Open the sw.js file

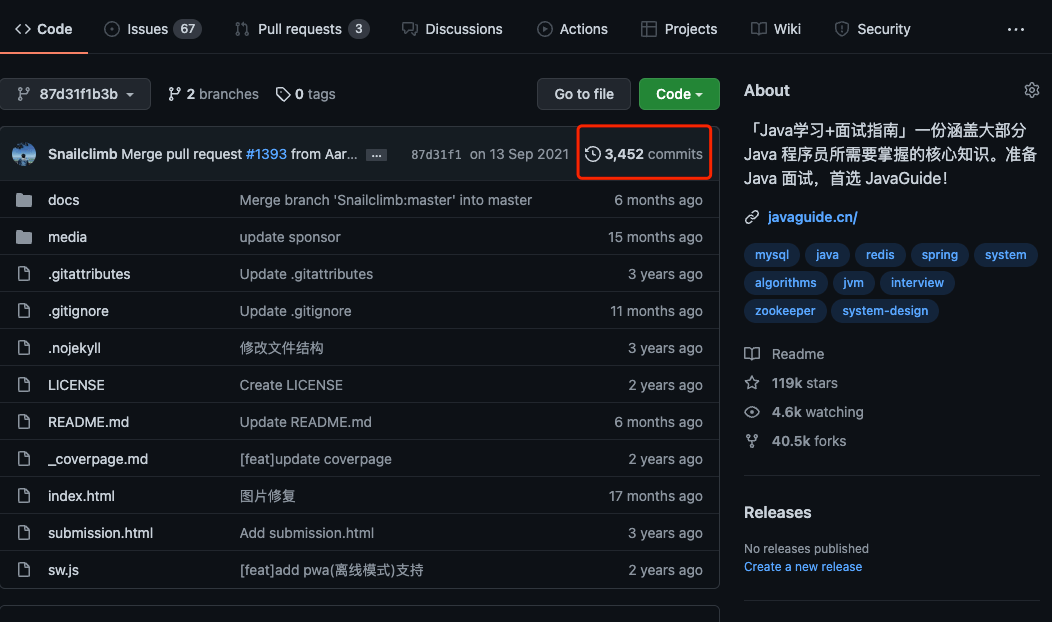64,570
